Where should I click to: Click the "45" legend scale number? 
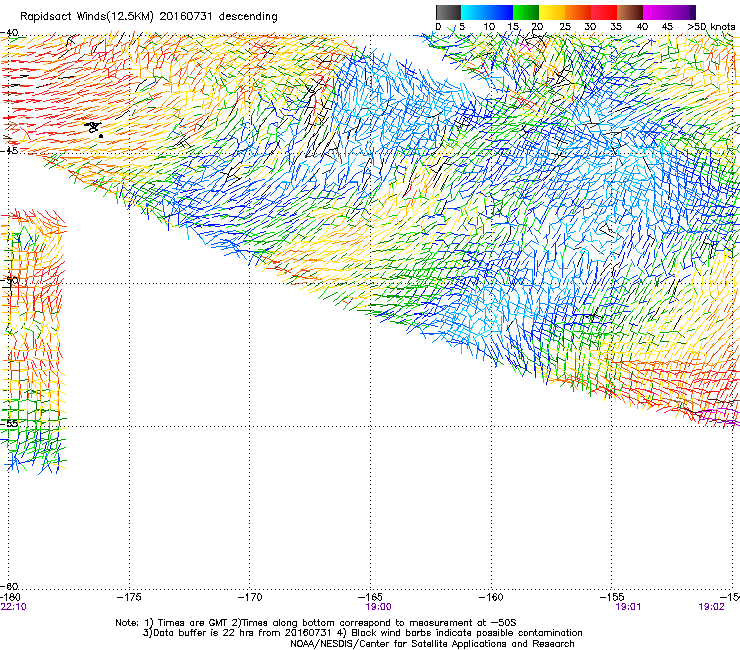click(667, 27)
